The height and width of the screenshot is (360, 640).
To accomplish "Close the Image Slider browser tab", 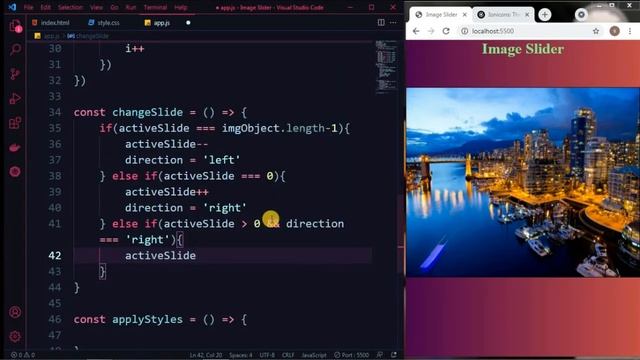I will 464,15.
